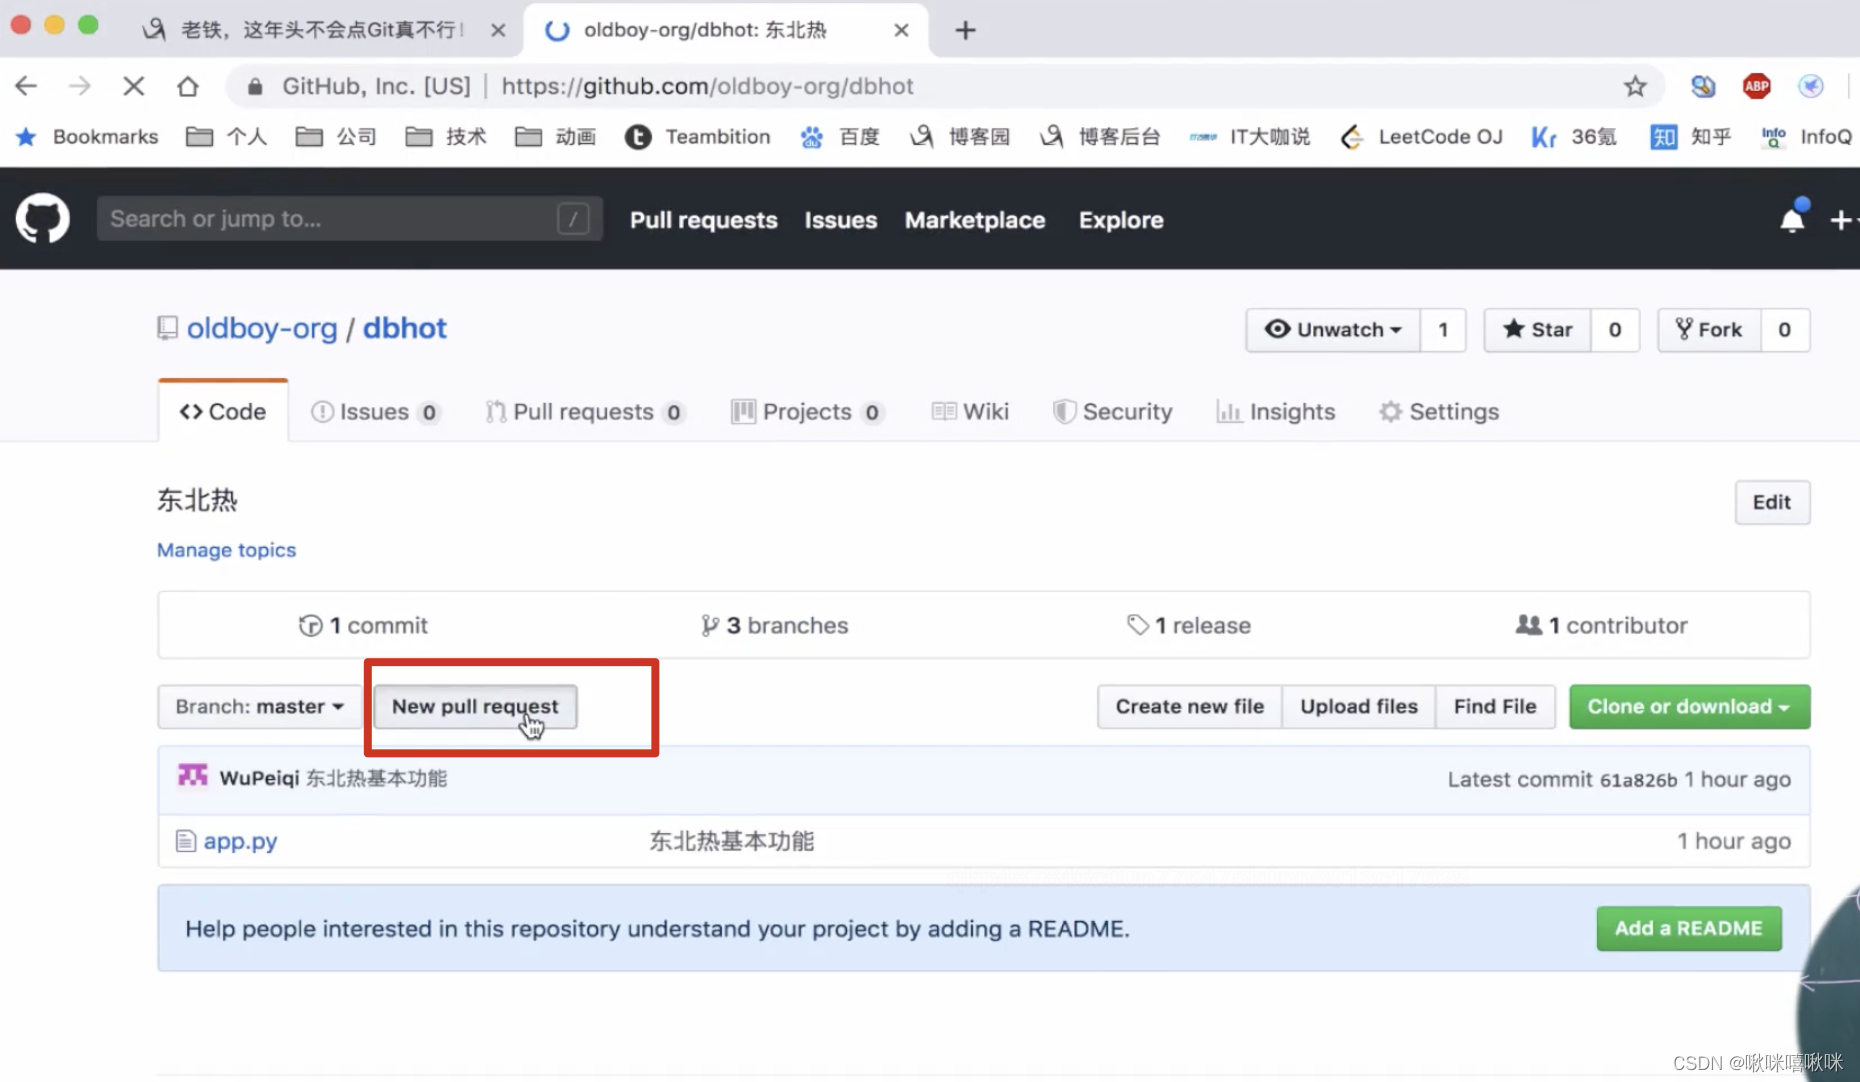The width and height of the screenshot is (1860, 1082).
Task: Select the Code tab
Action: click(223, 412)
